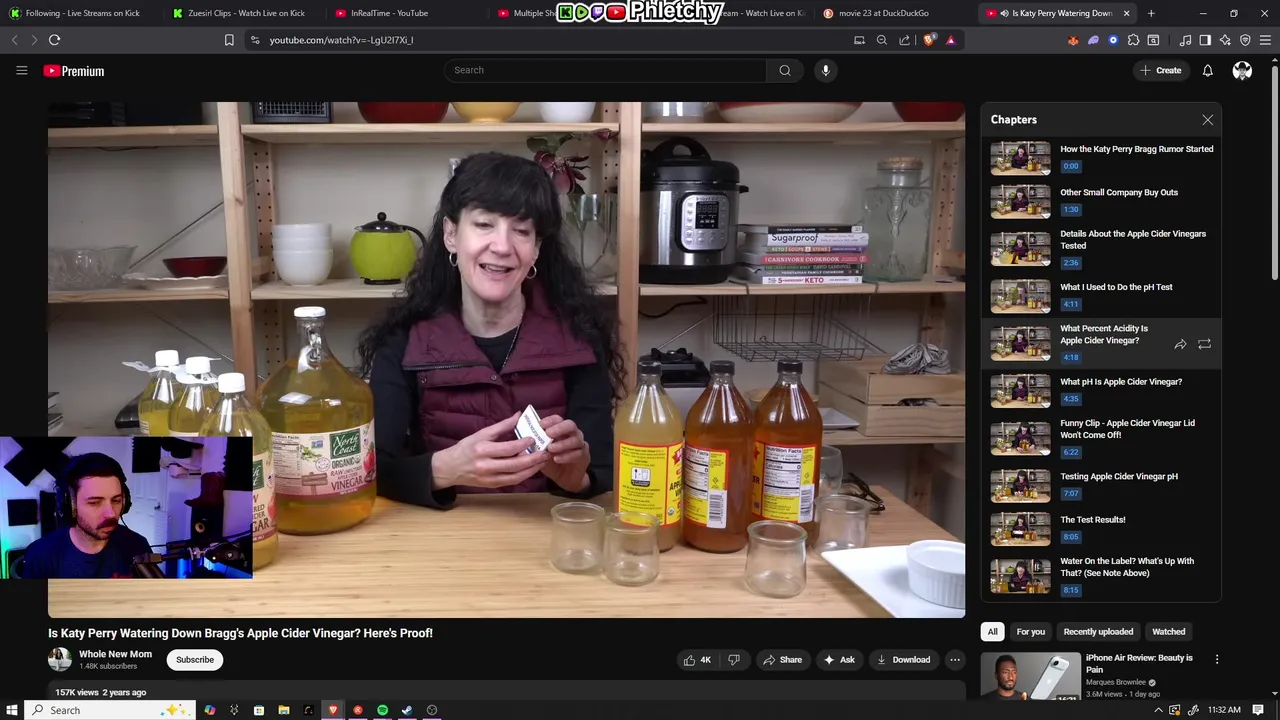Open Steam from the taskbar
The image size is (1280, 720).
(x=407, y=710)
